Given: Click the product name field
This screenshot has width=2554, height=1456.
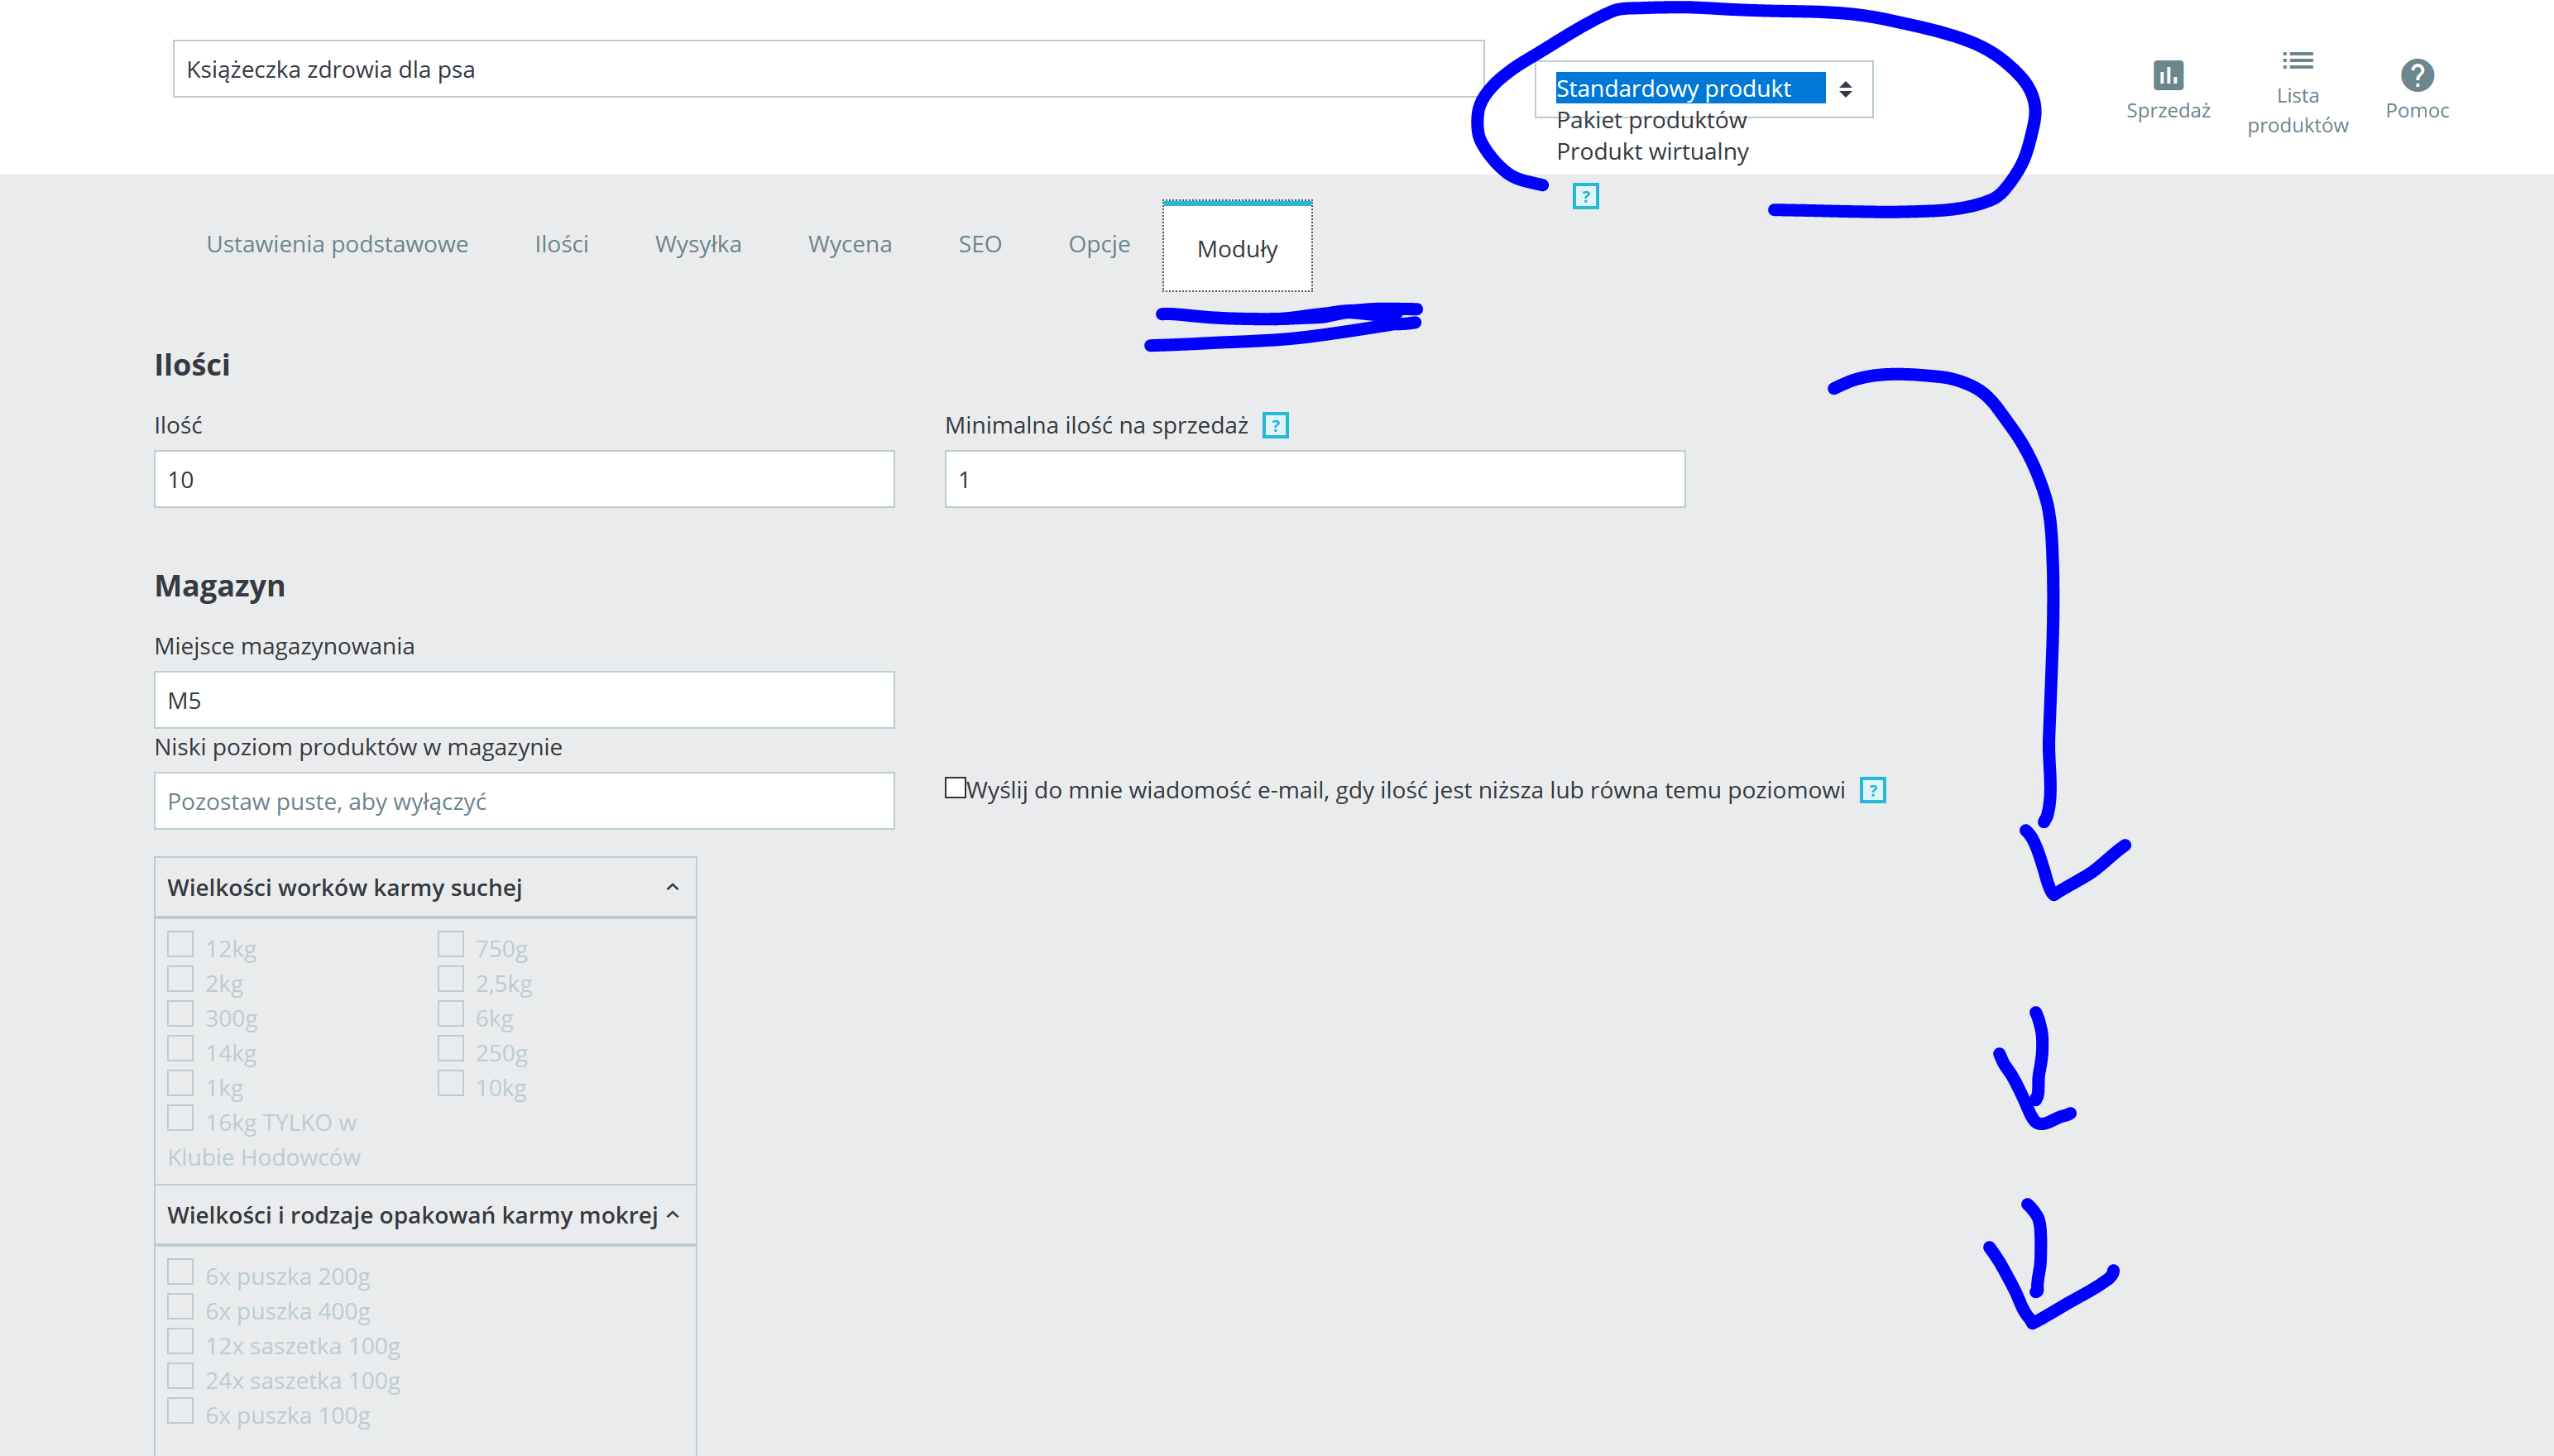Looking at the screenshot, I should click(828, 70).
